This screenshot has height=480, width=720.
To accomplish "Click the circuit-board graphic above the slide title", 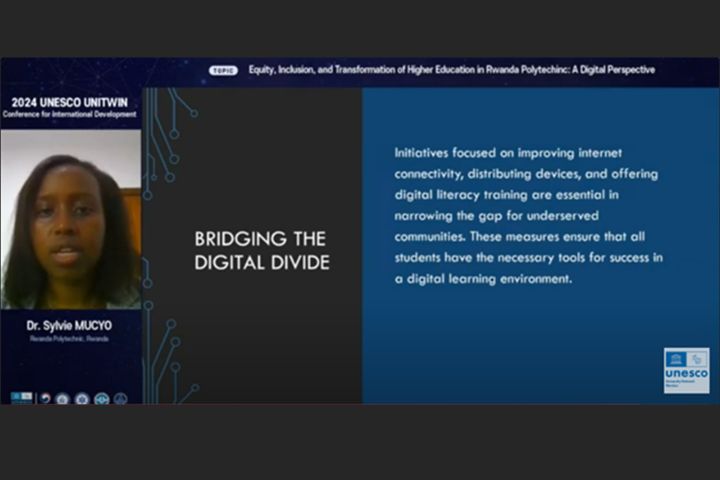I will point(169,142).
